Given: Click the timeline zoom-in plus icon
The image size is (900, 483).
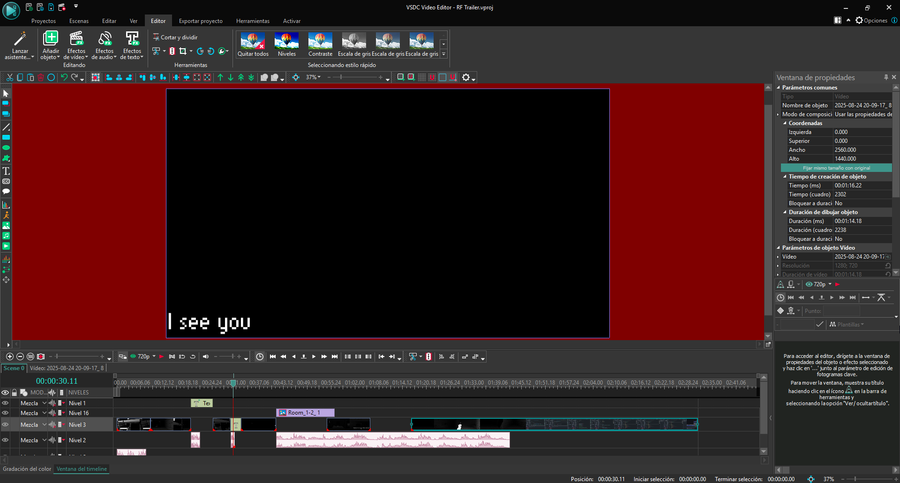Looking at the screenshot, I should coord(10,357).
